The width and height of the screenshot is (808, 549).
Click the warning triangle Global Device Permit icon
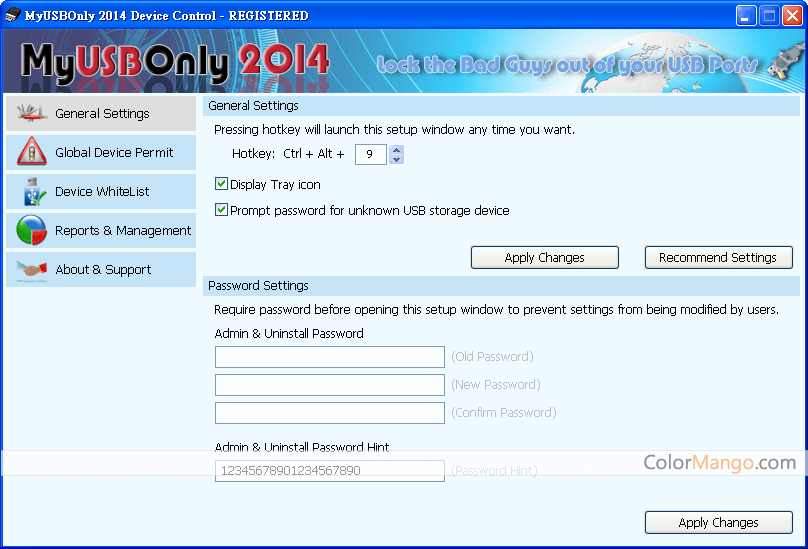pyautogui.click(x=31, y=152)
